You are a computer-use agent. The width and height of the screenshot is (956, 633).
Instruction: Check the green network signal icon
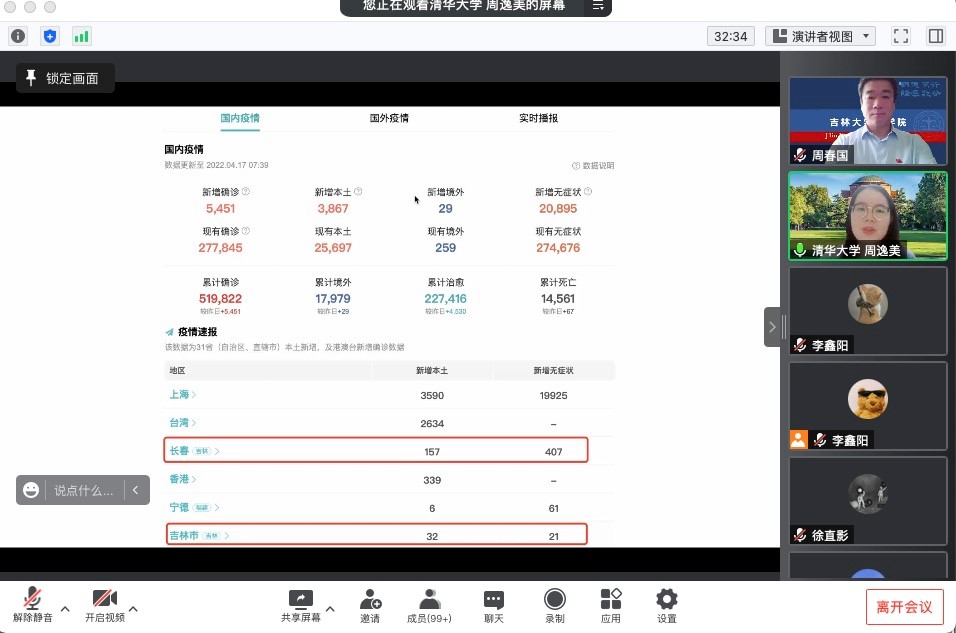pos(81,36)
